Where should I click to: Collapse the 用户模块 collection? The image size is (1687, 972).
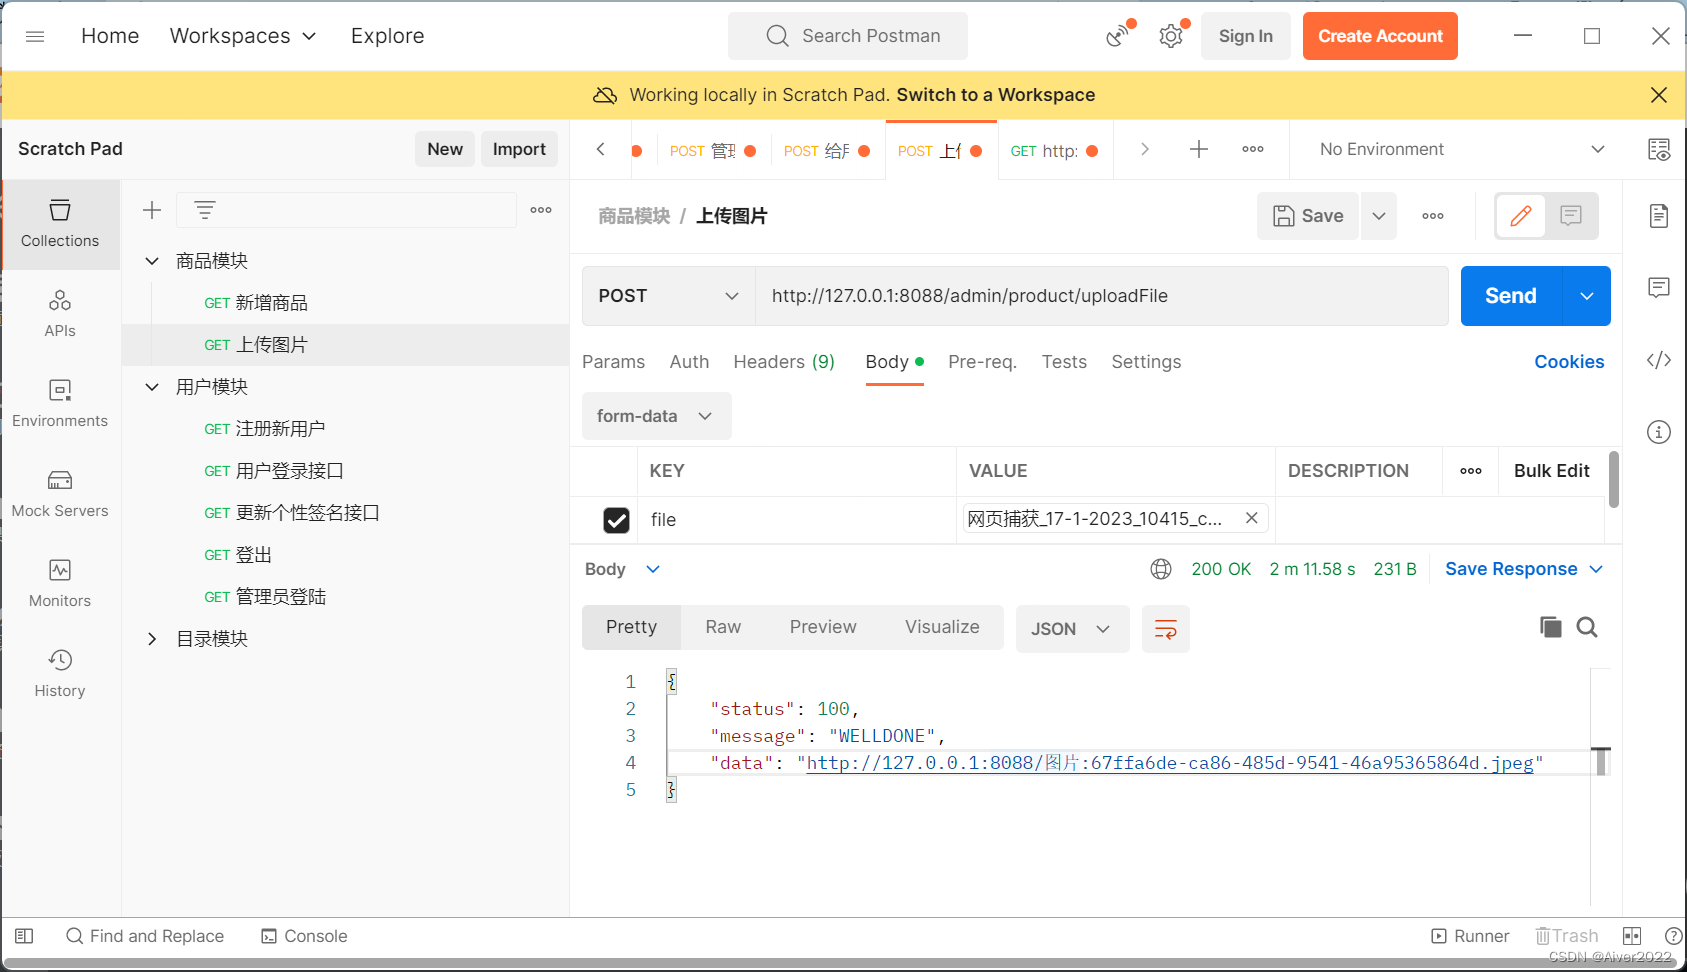(152, 387)
